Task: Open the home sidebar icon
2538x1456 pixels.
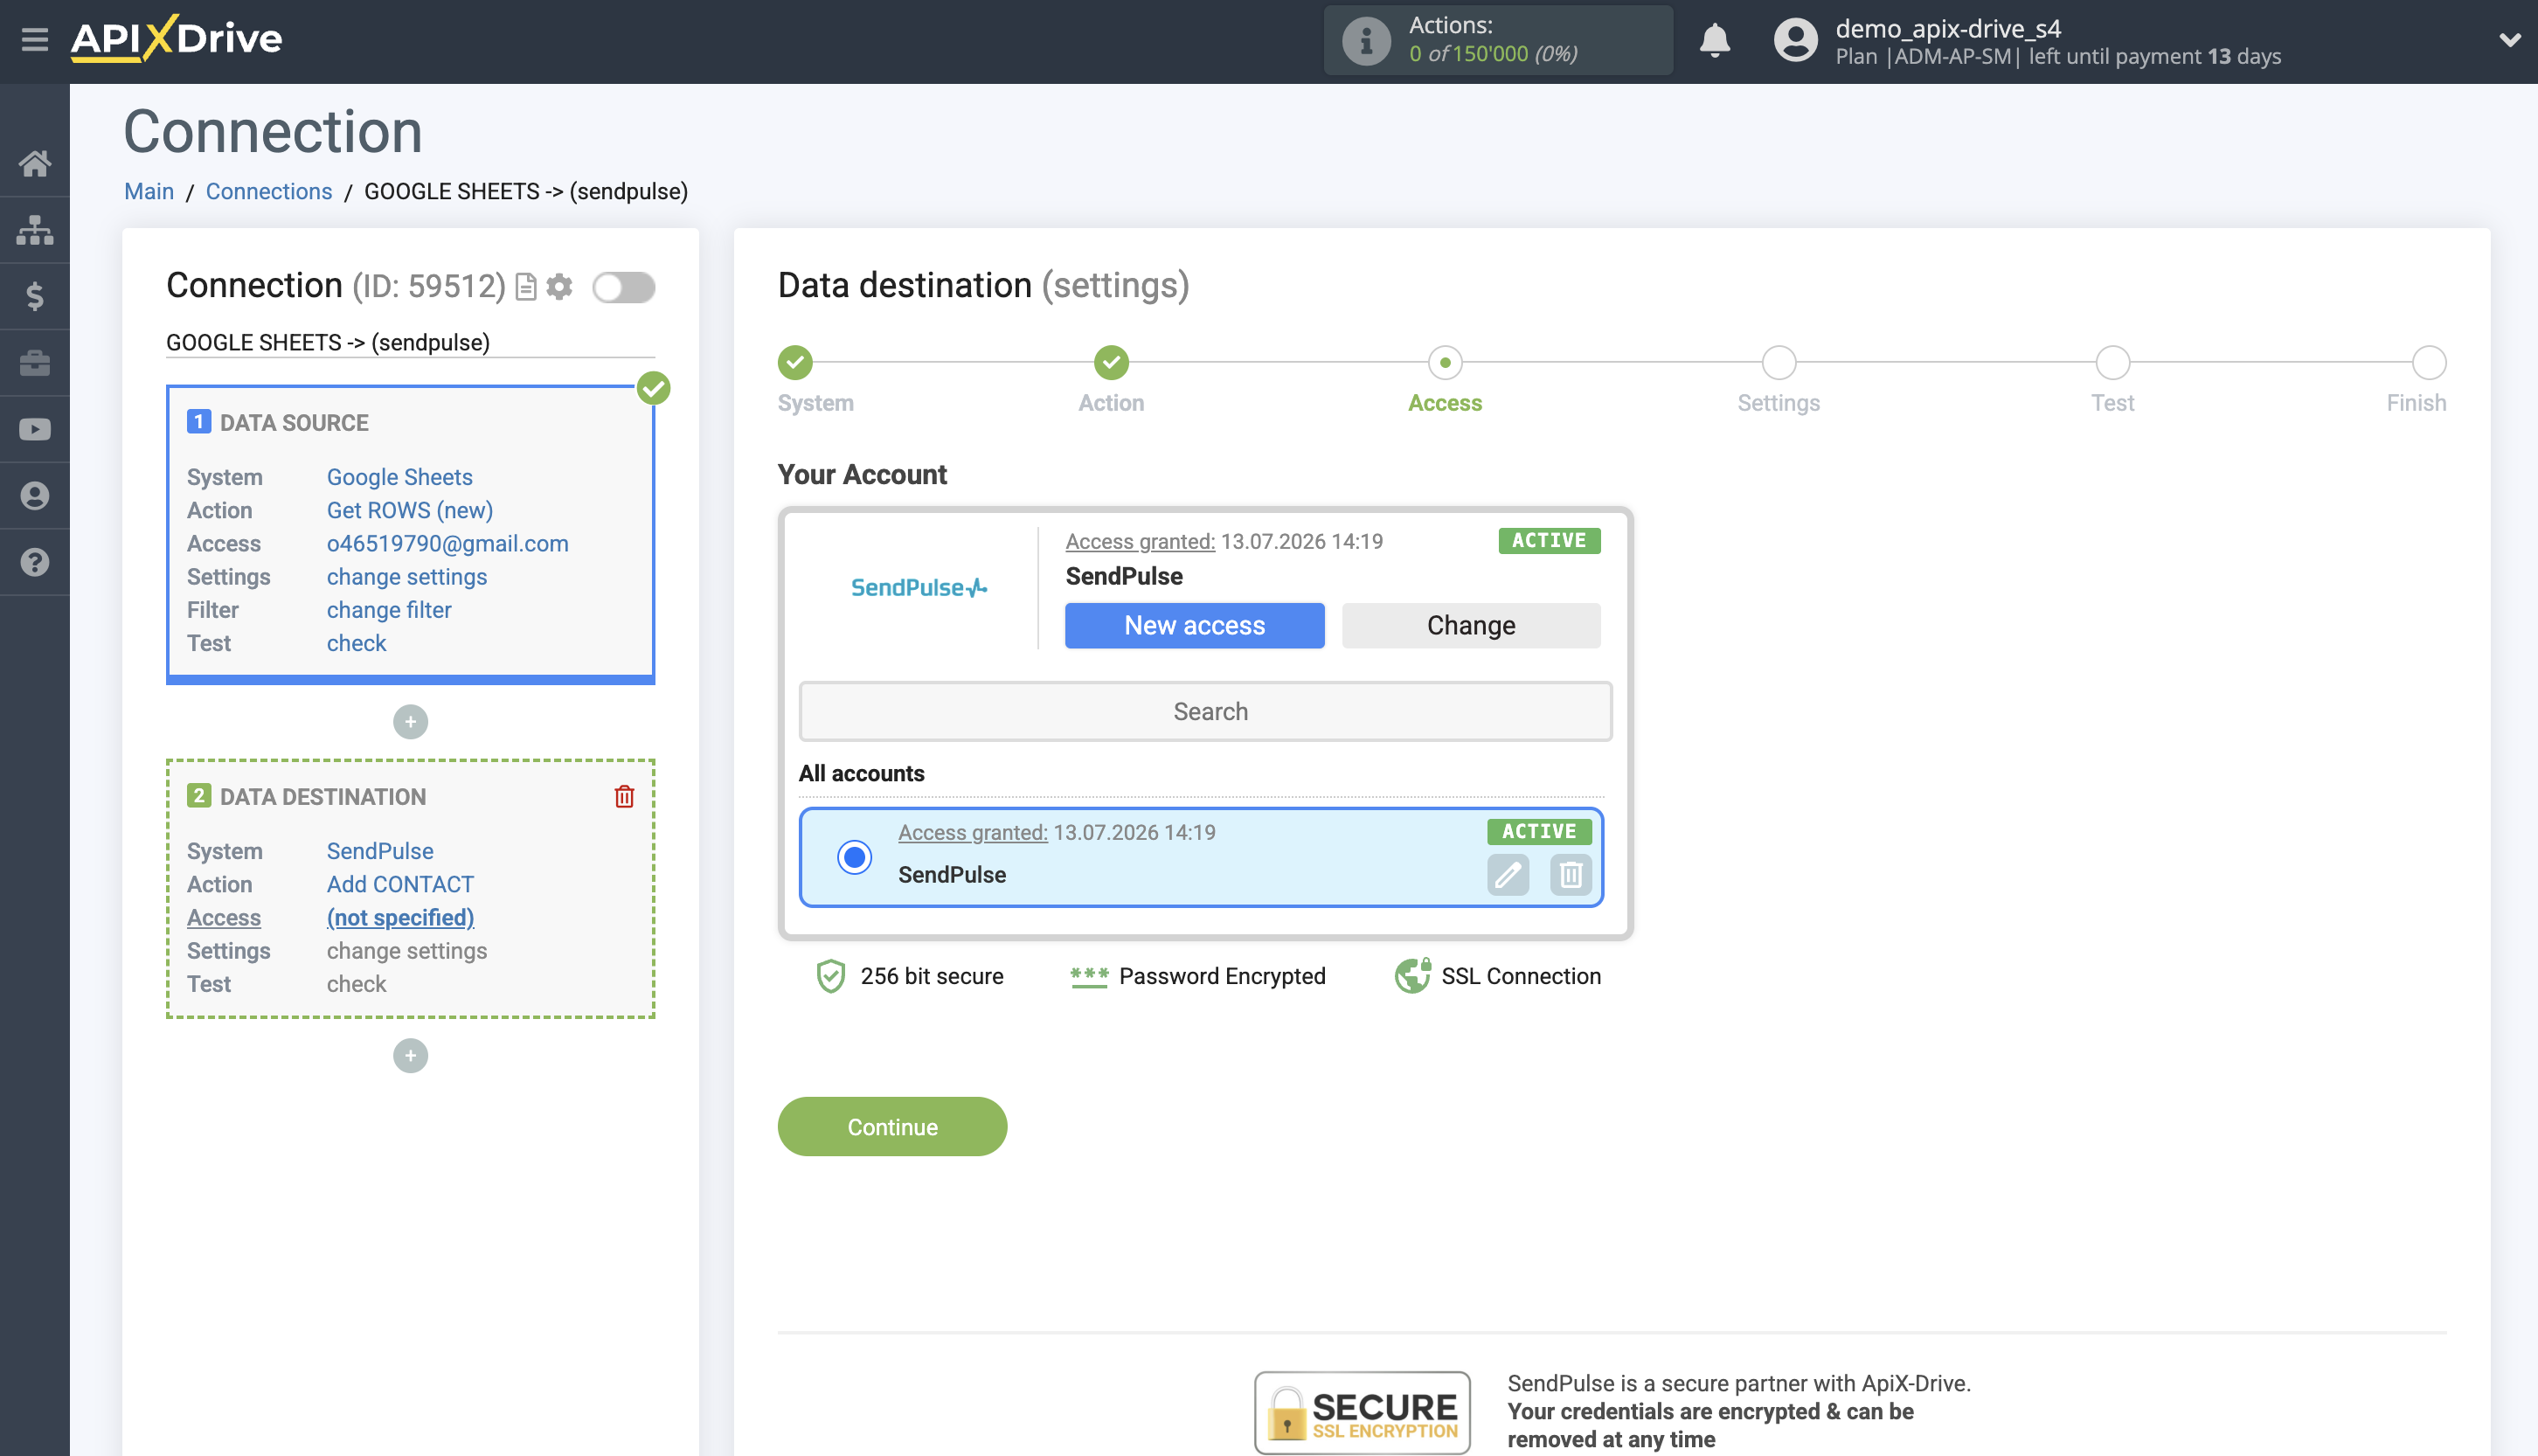Action: coord(35,163)
